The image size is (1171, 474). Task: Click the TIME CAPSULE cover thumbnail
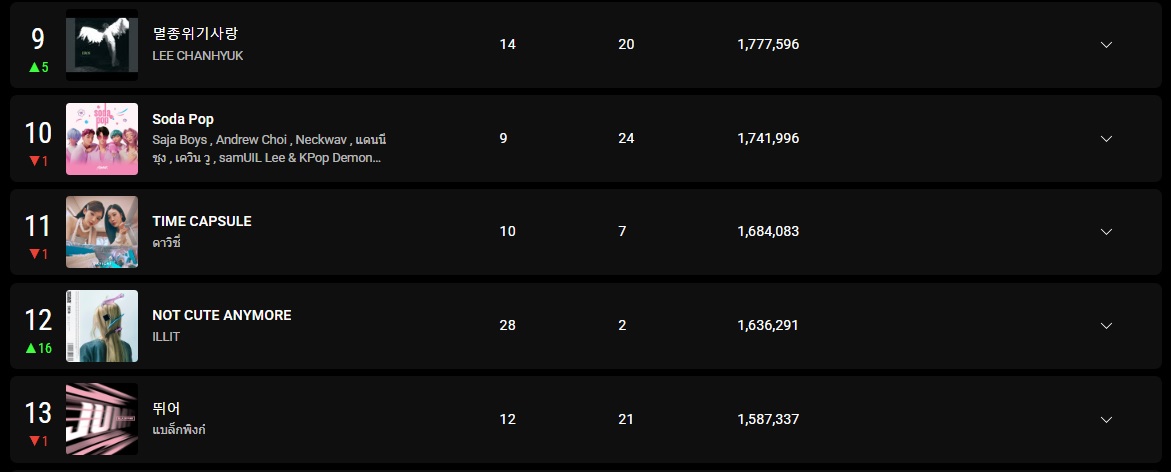point(102,231)
